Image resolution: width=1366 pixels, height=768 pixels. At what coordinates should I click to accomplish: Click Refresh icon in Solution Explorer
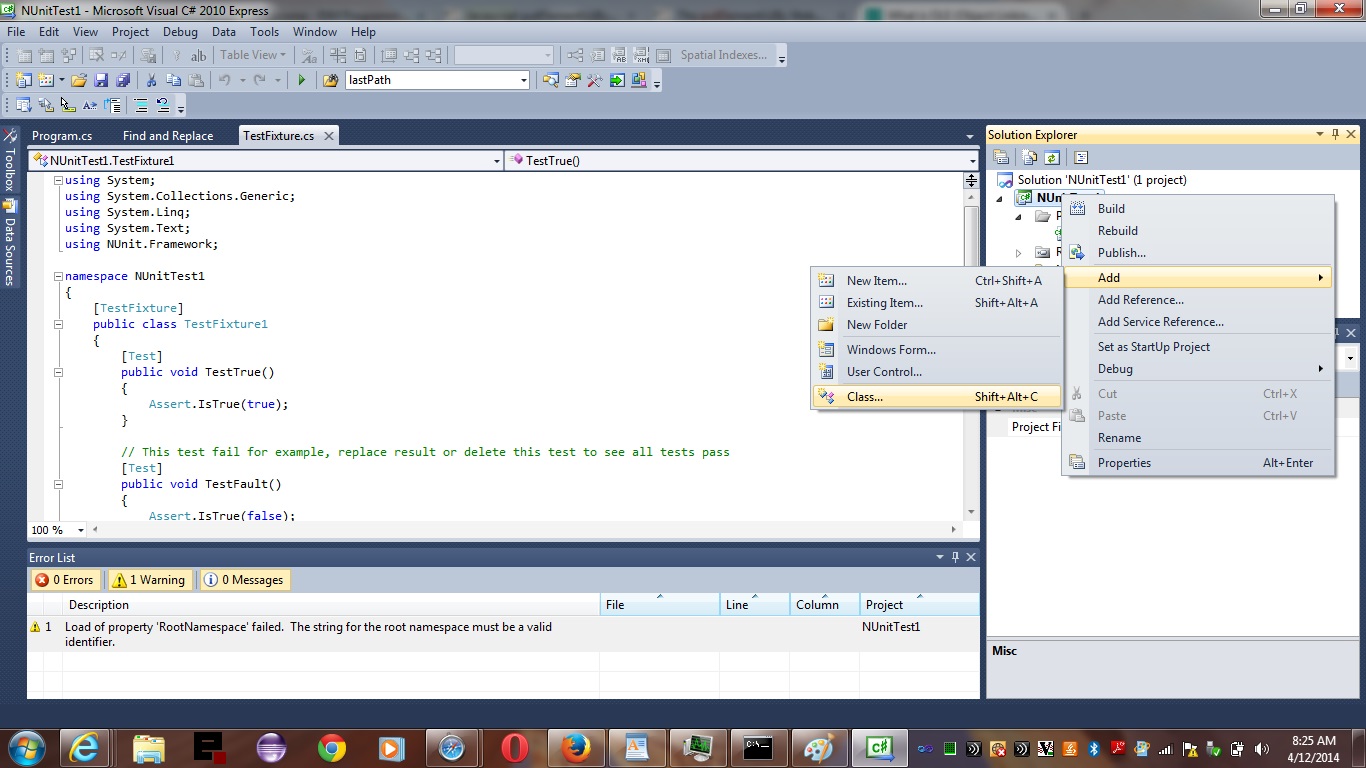pyautogui.click(x=1052, y=157)
